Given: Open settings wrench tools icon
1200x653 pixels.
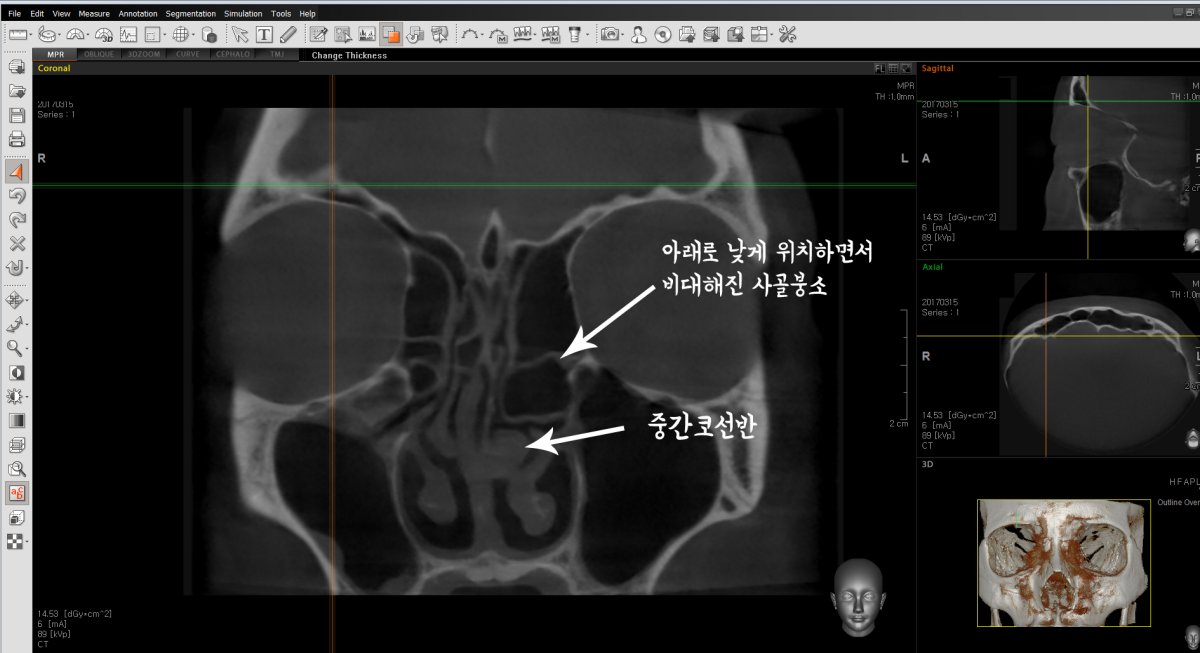Looking at the screenshot, I should point(786,34).
